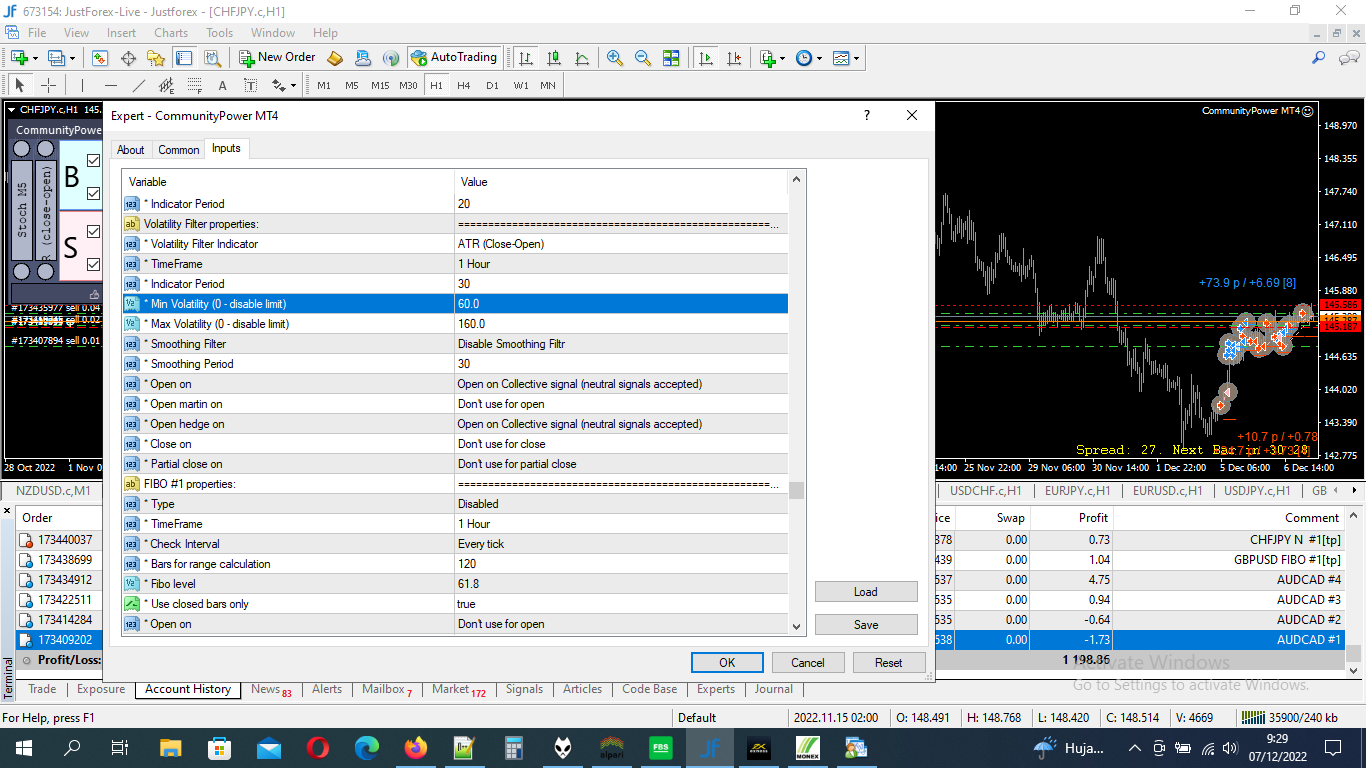Select the horizontal line drawing tool
The image size is (1366, 768).
click(x=110, y=85)
